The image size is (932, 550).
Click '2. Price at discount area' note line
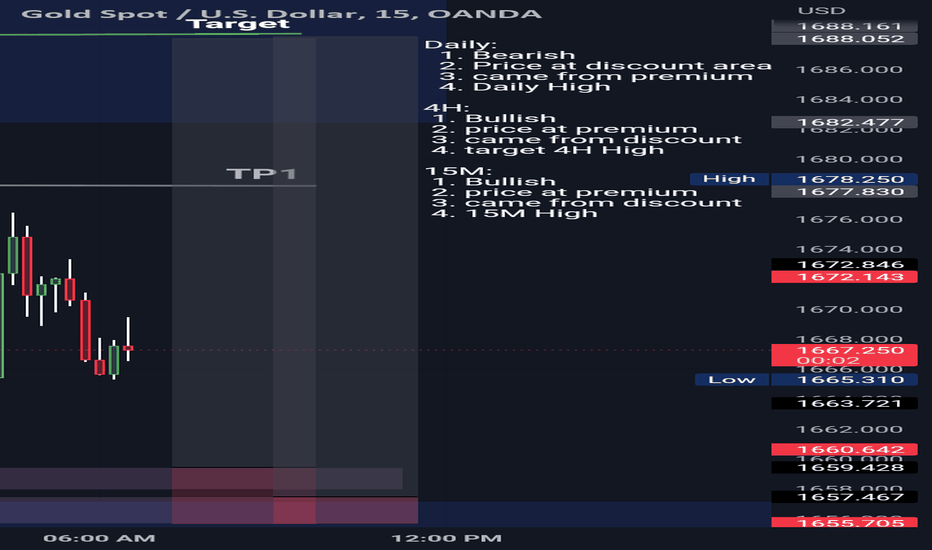pyautogui.click(x=606, y=65)
